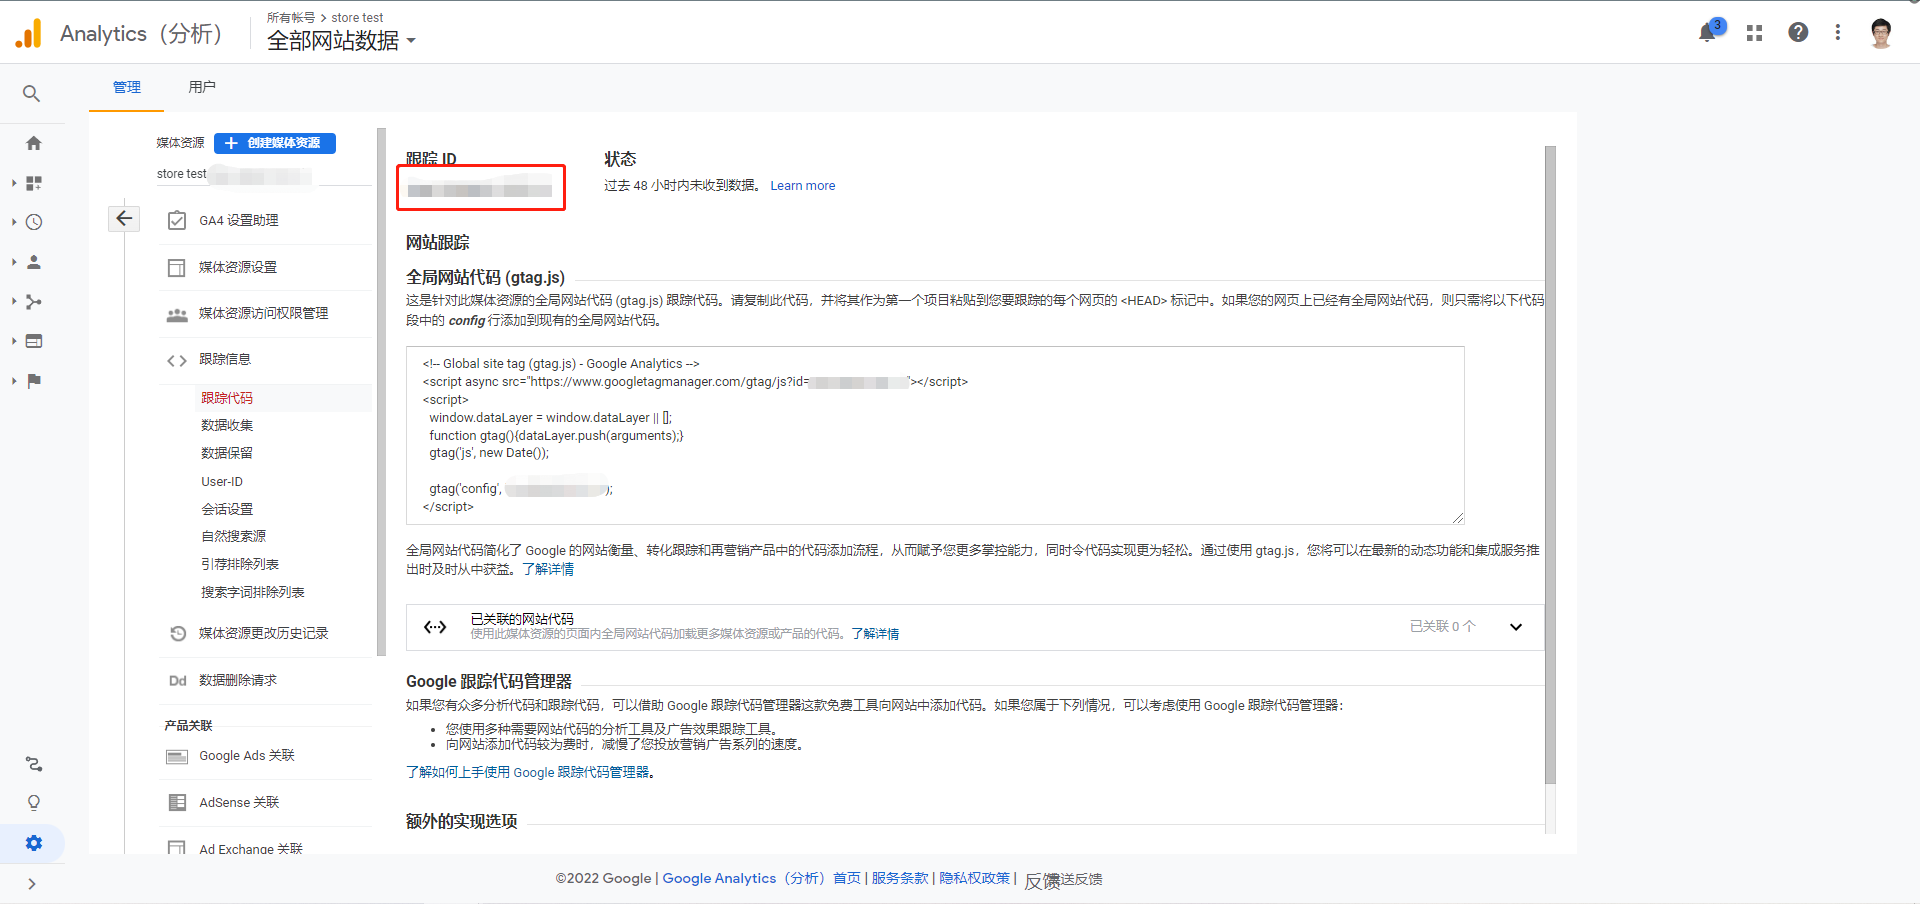Open the 全部网站数据 view selector dropdown

coord(341,40)
